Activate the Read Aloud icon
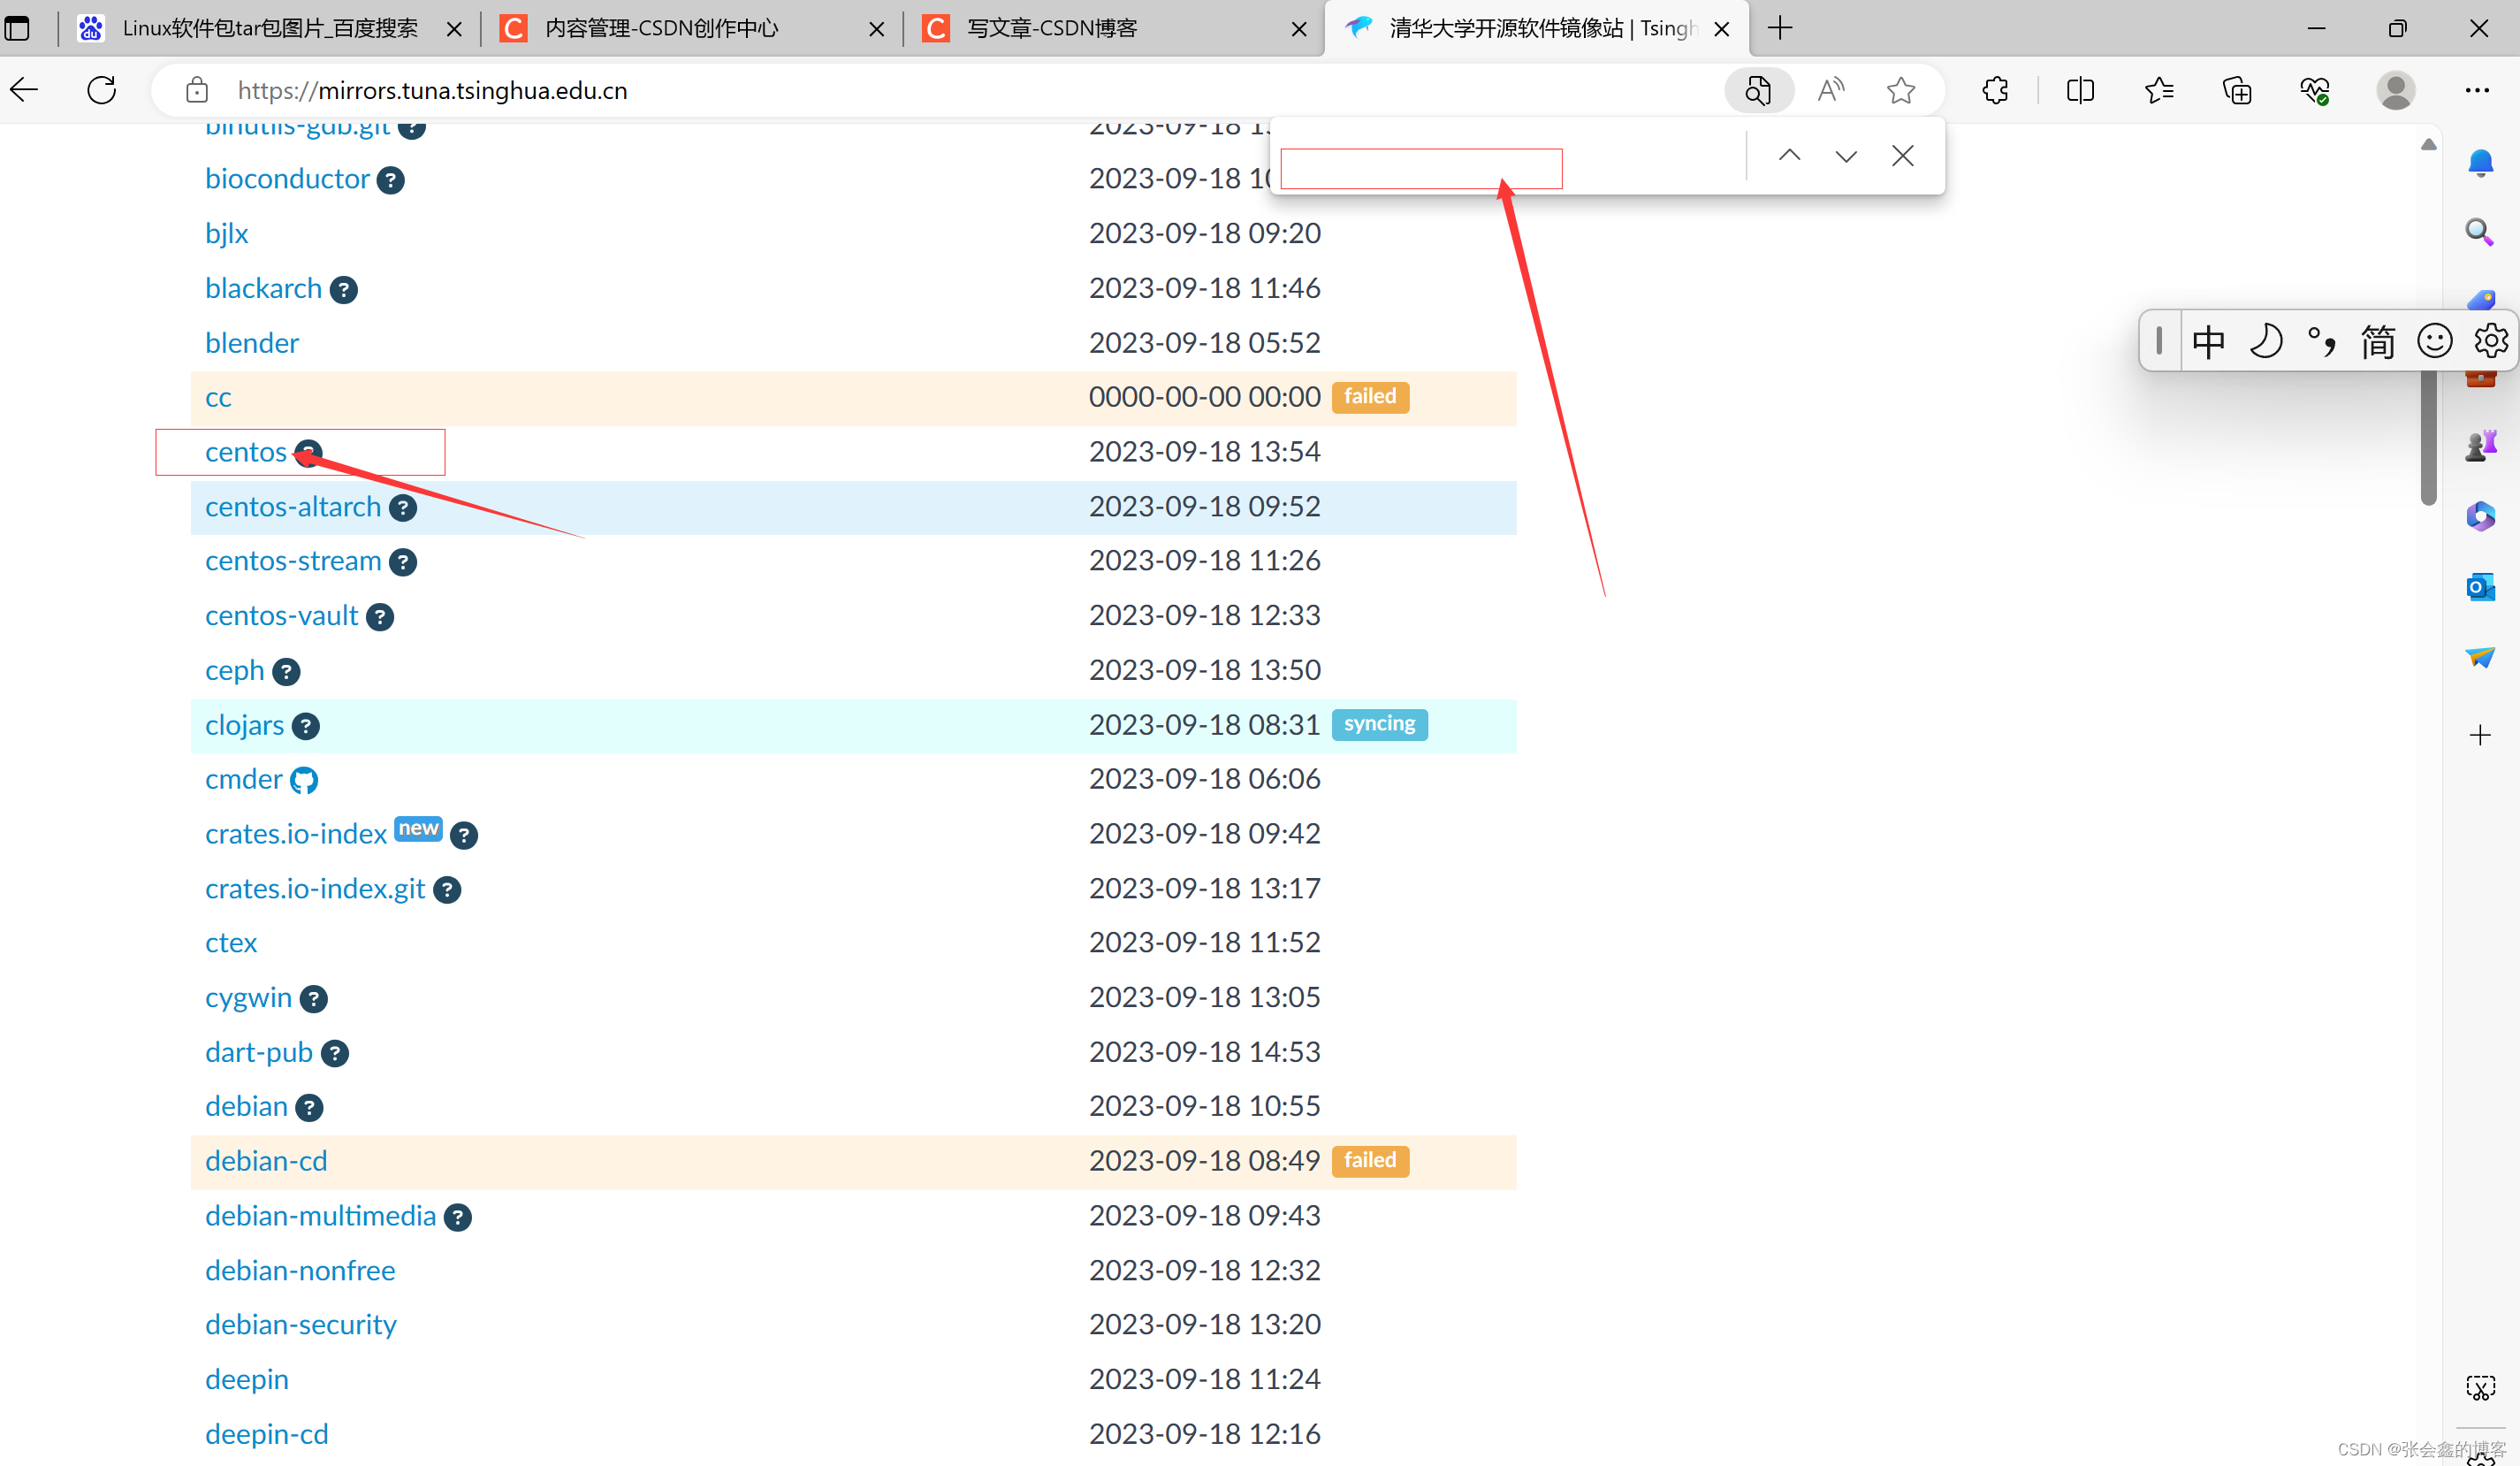 1830,90
